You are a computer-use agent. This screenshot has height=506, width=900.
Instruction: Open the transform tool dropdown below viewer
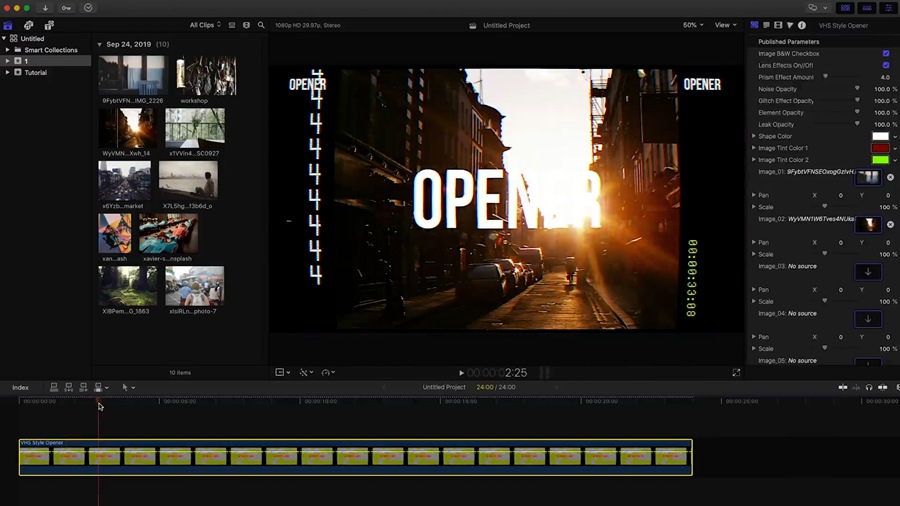coord(282,373)
